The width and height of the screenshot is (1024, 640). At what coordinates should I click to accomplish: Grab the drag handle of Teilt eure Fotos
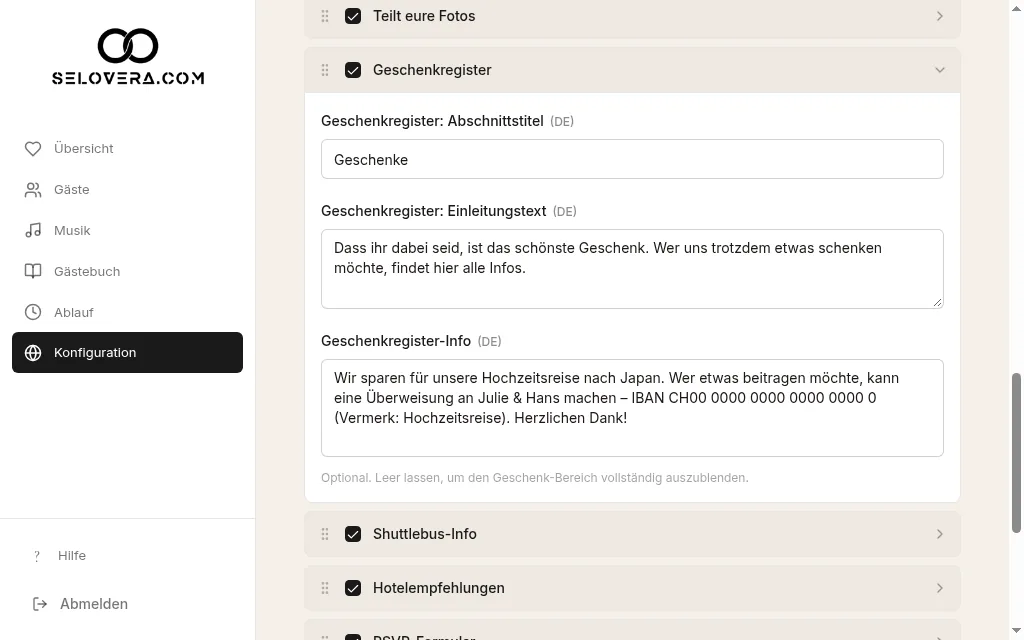click(x=325, y=16)
